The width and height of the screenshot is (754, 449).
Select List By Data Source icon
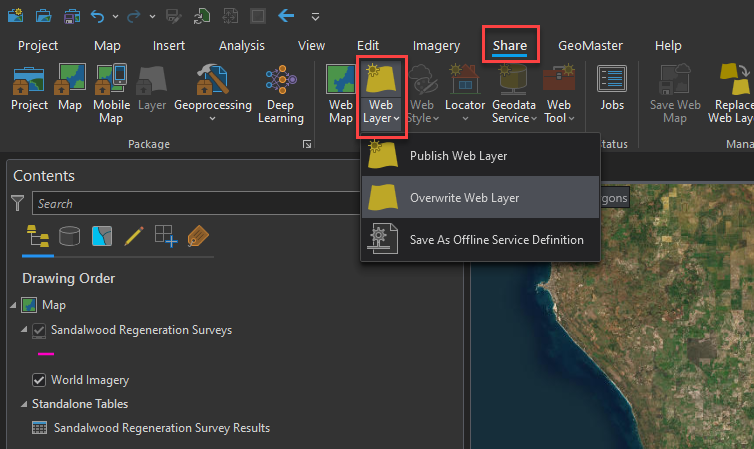point(70,236)
